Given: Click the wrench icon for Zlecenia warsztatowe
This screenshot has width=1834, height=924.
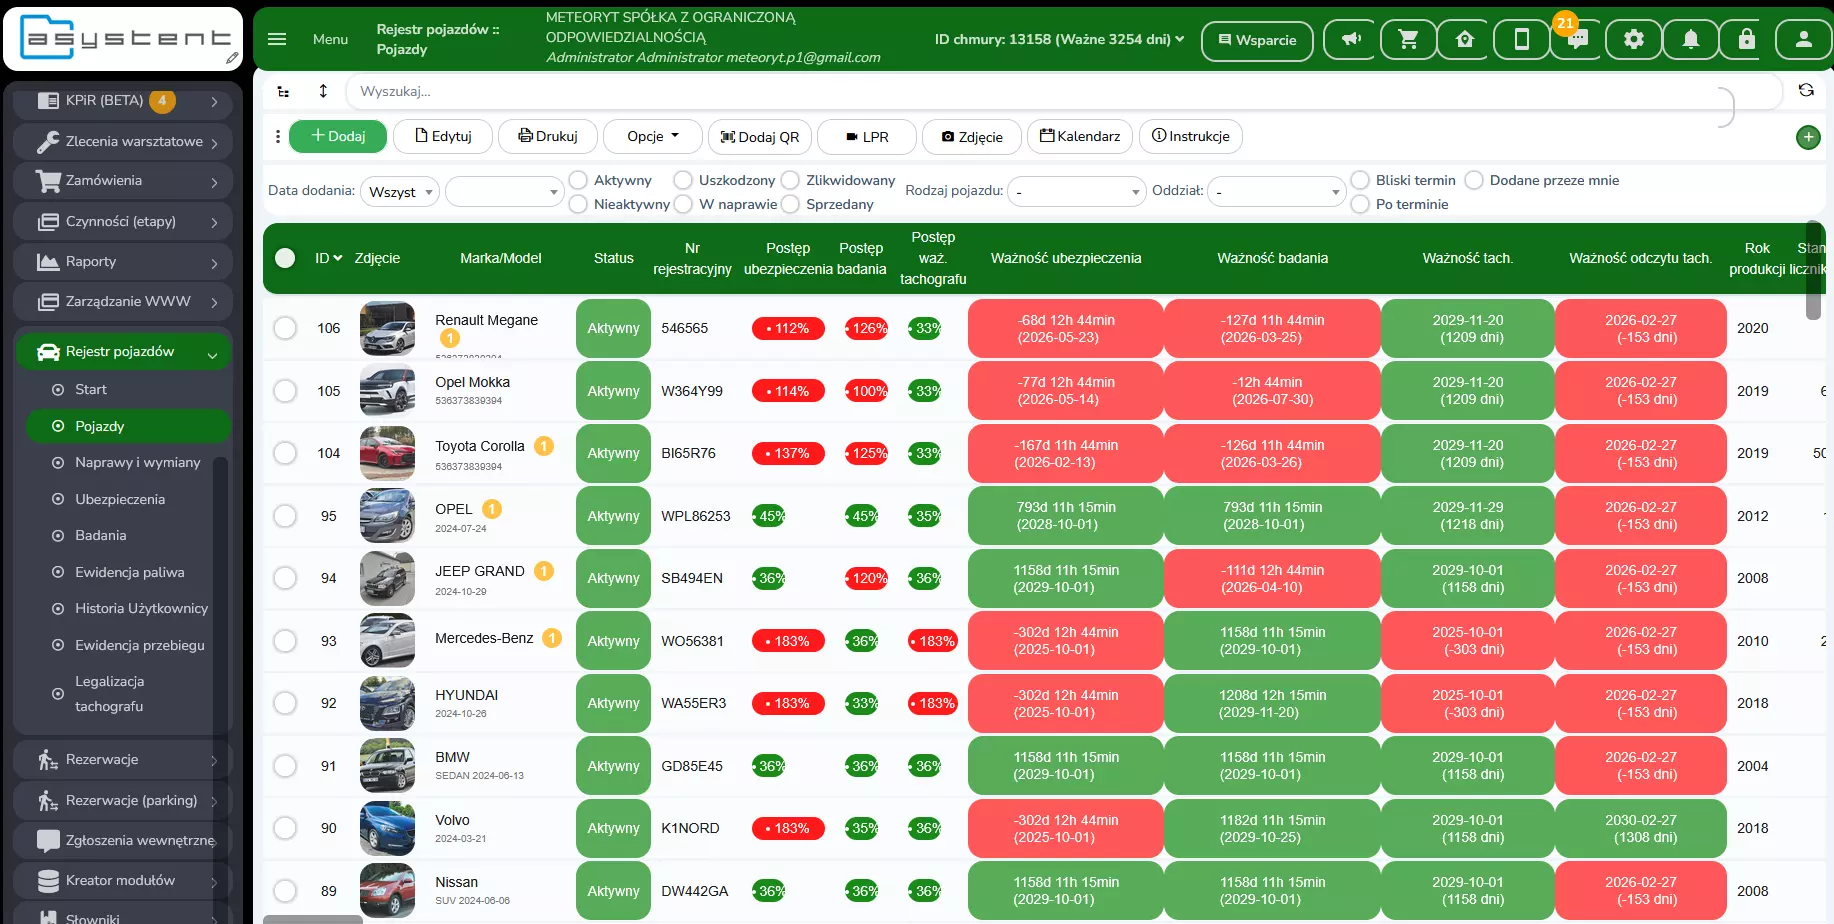Looking at the screenshot, I should 48,142.
